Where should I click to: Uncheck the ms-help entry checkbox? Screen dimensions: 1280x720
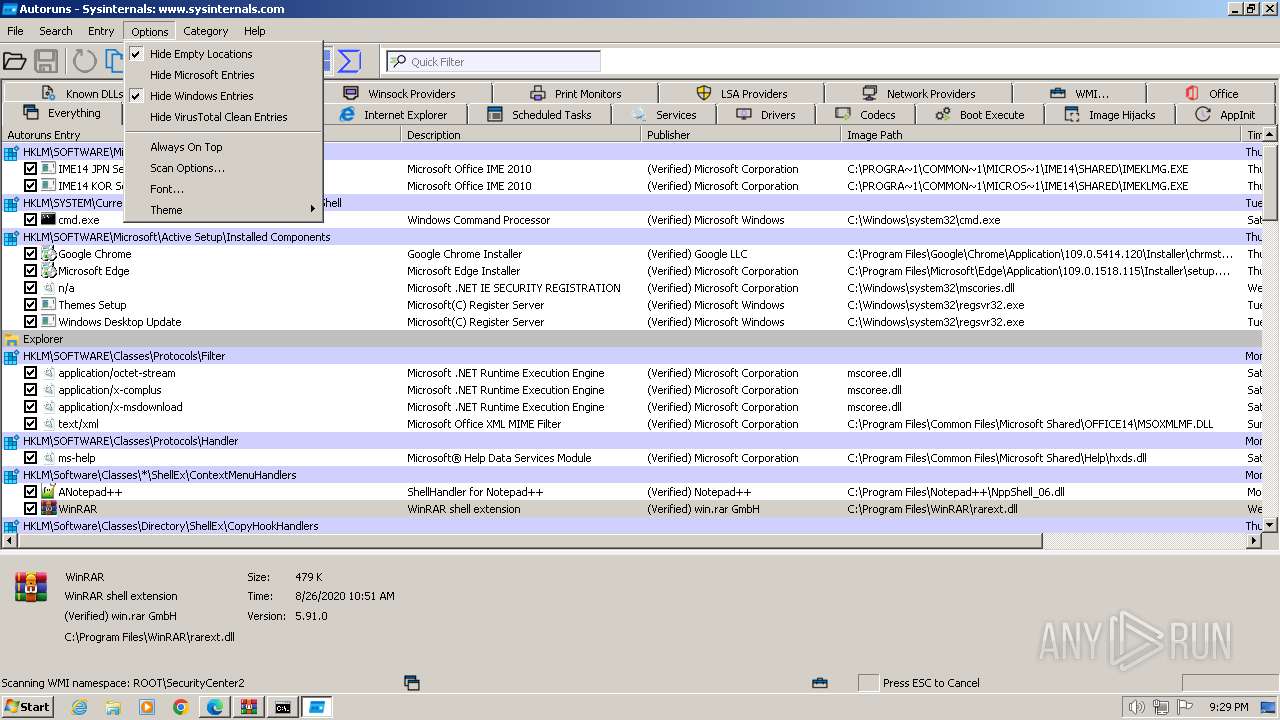(x=30, y=458)
